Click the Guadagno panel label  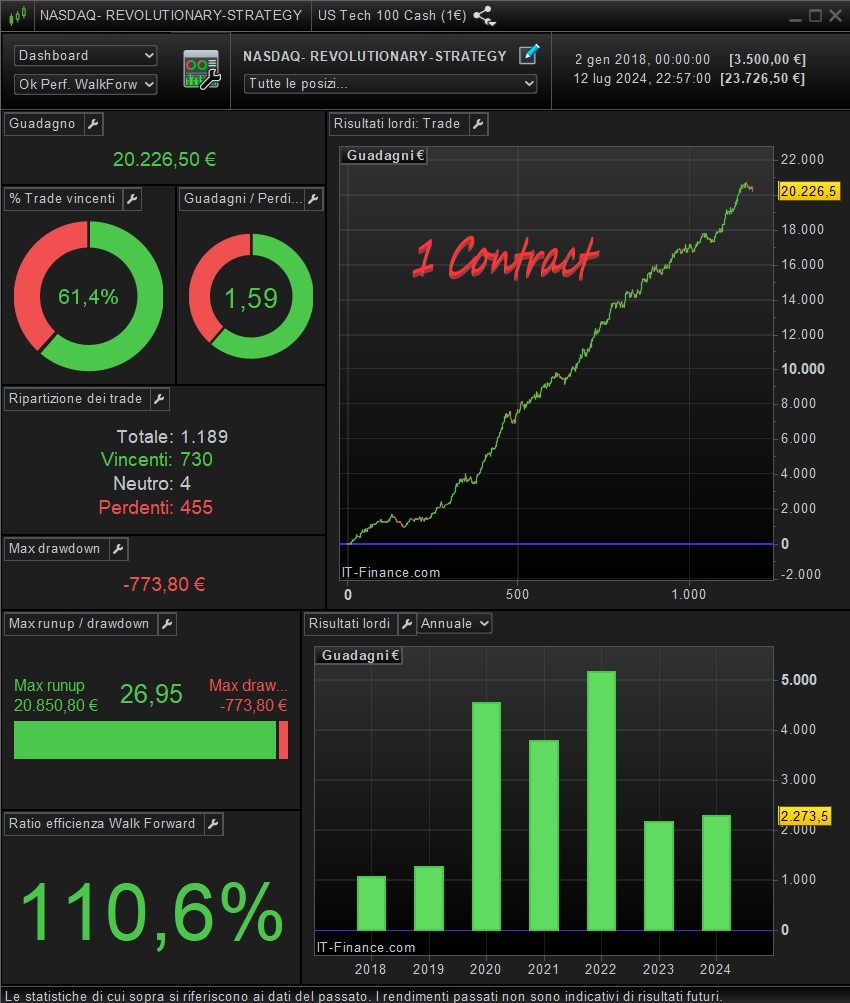[x=42, y=124]
